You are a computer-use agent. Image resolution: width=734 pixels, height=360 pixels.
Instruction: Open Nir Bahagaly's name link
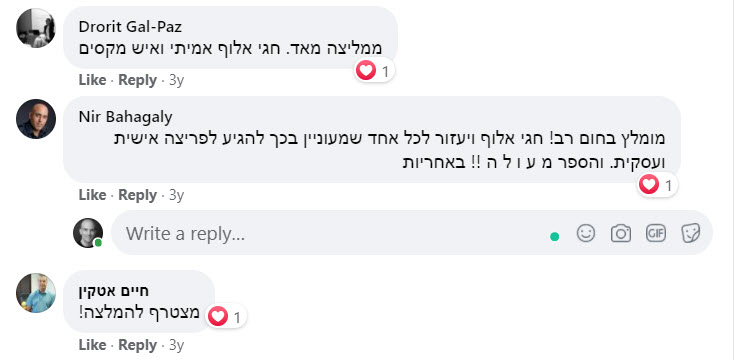(x=125, y=117)
